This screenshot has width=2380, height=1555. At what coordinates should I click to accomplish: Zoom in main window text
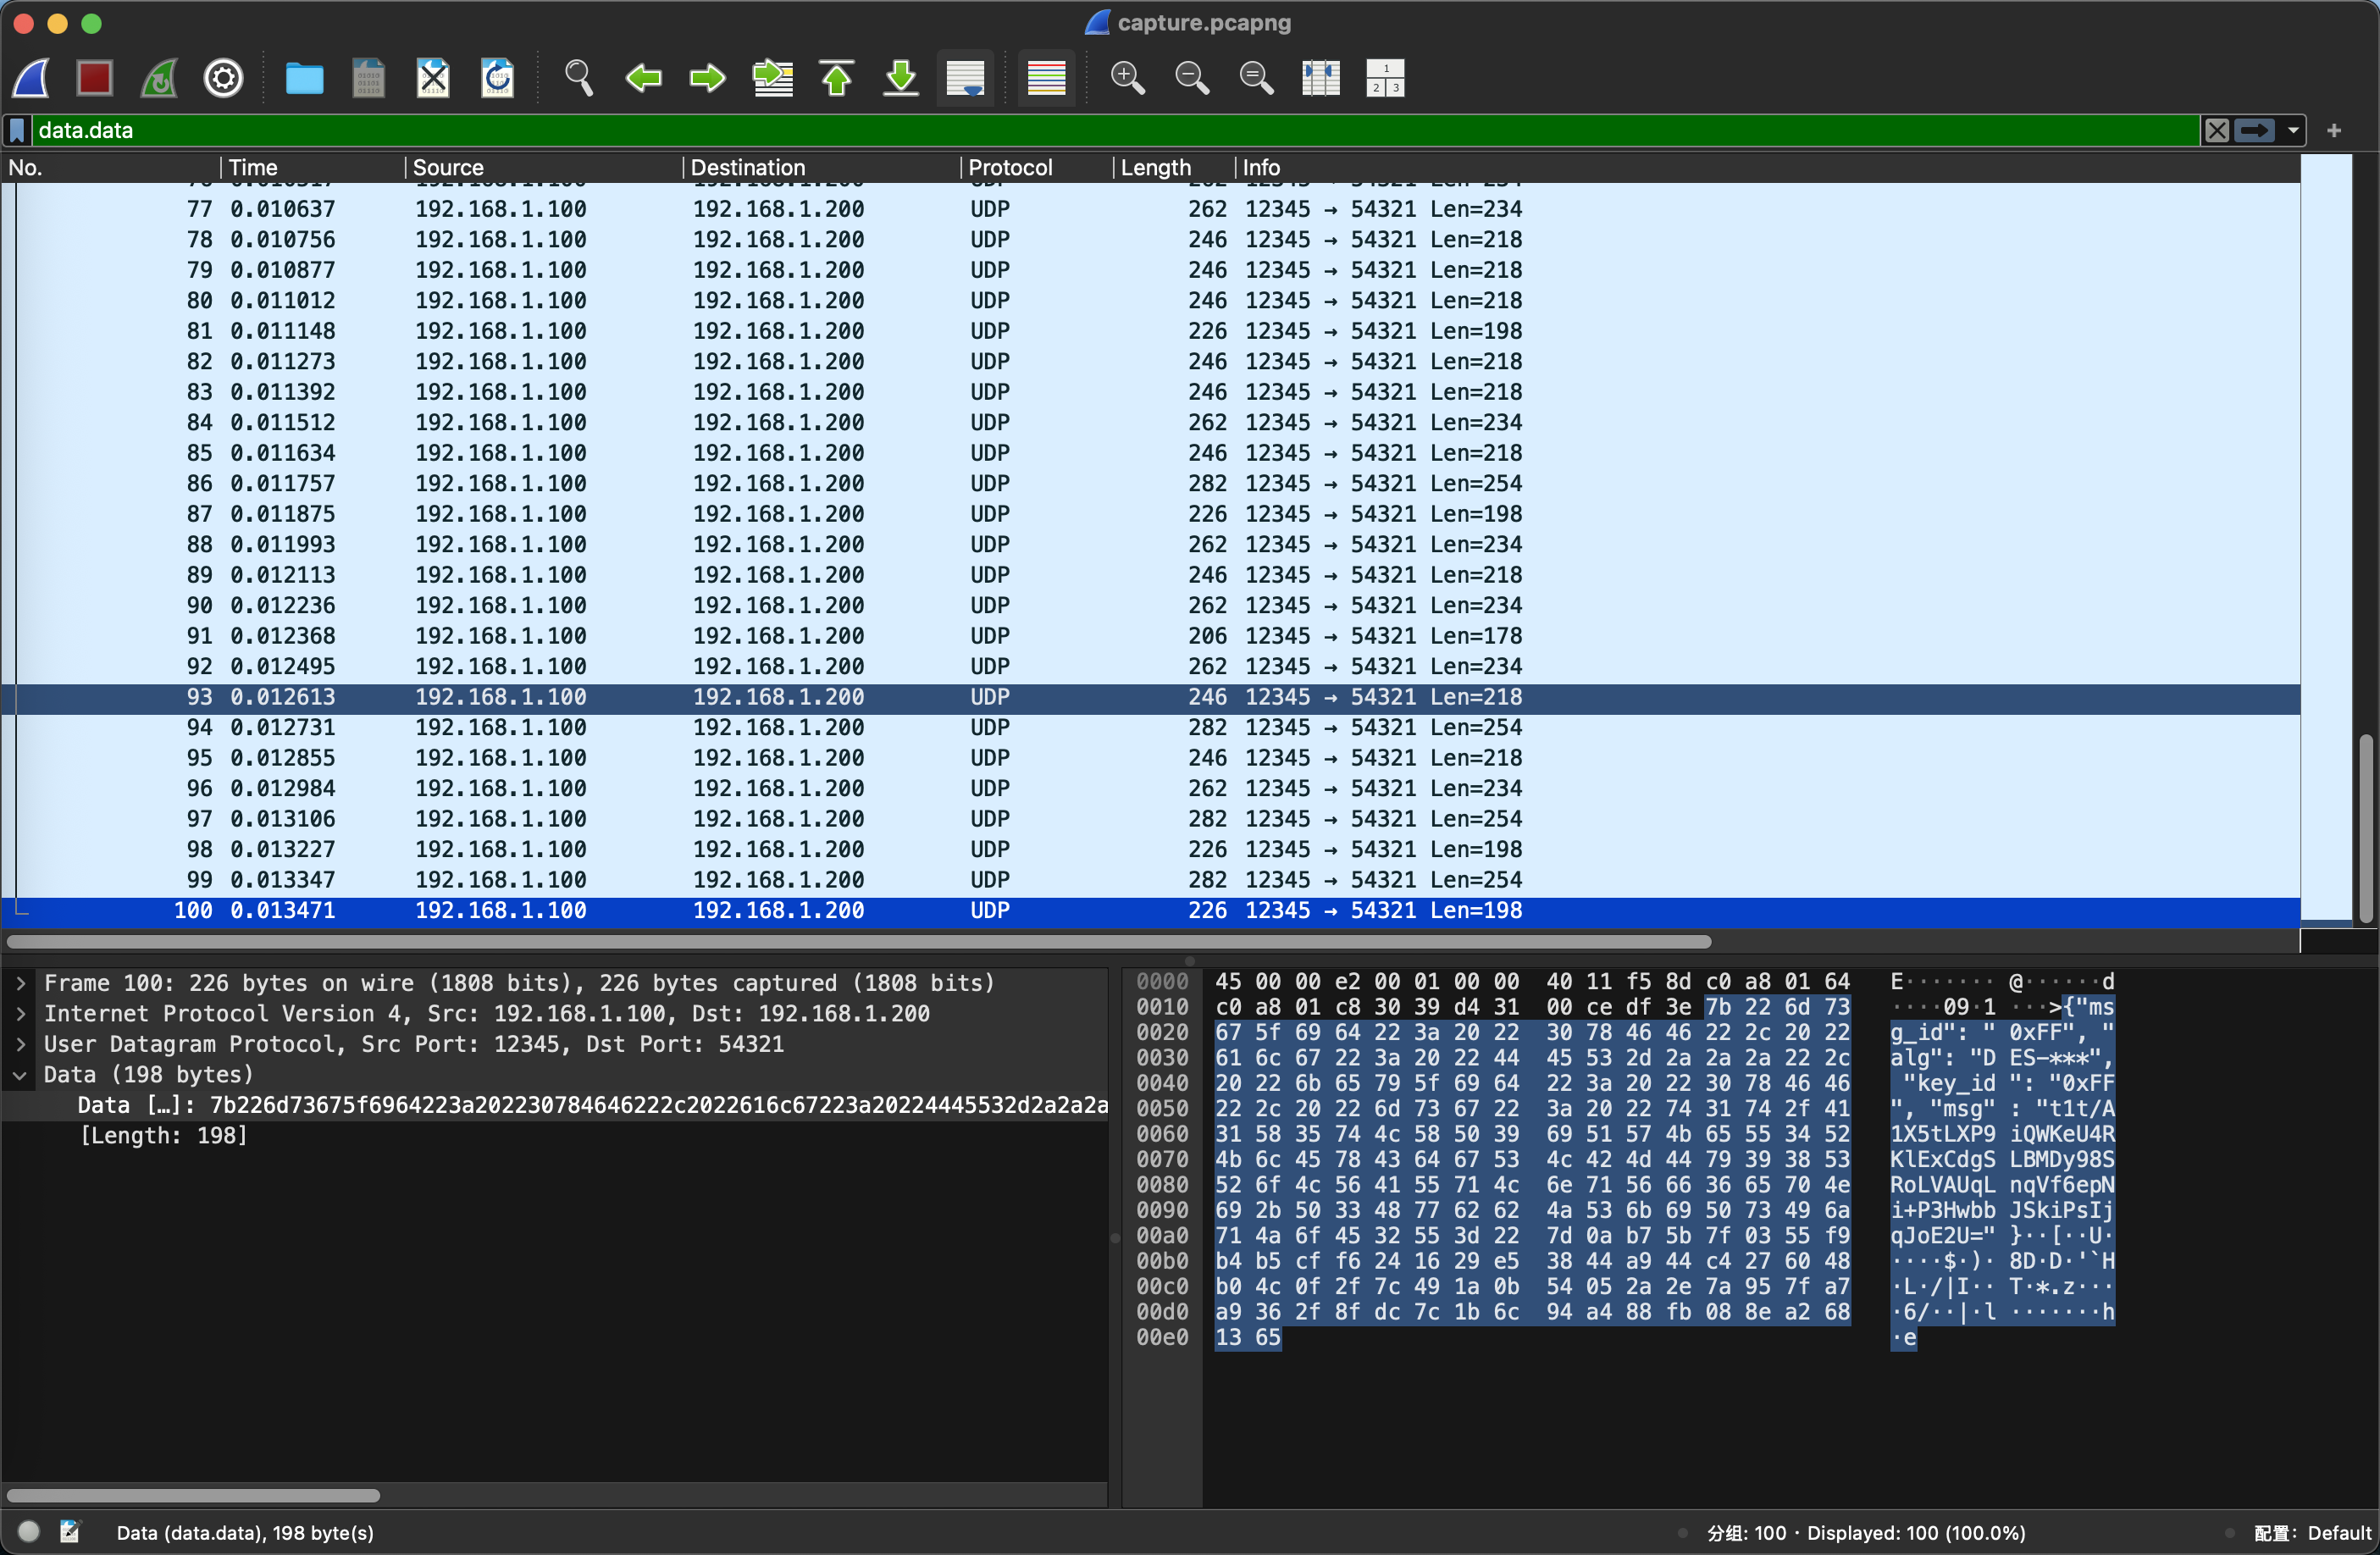click(x=1127, y=78)
